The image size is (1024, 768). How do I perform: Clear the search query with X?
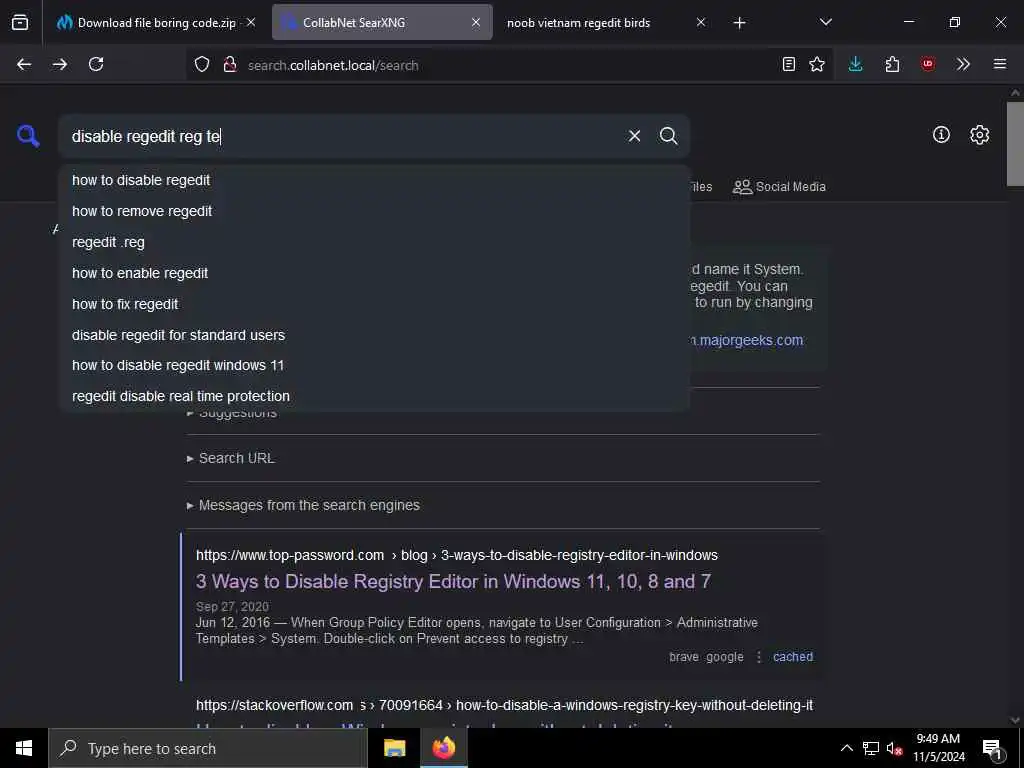[x=634, y=136]
